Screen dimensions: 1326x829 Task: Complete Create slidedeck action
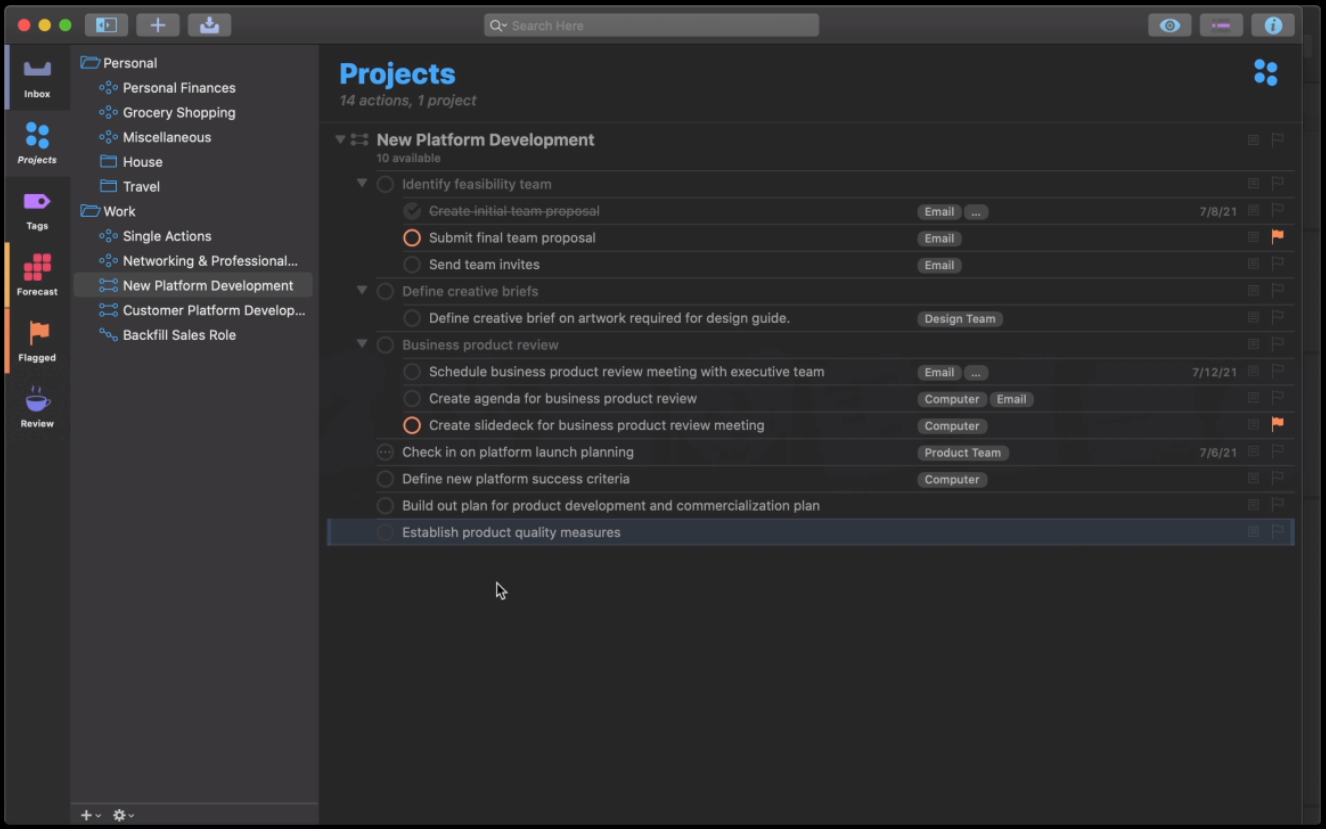pyautogui.click(x=412, y=425)
